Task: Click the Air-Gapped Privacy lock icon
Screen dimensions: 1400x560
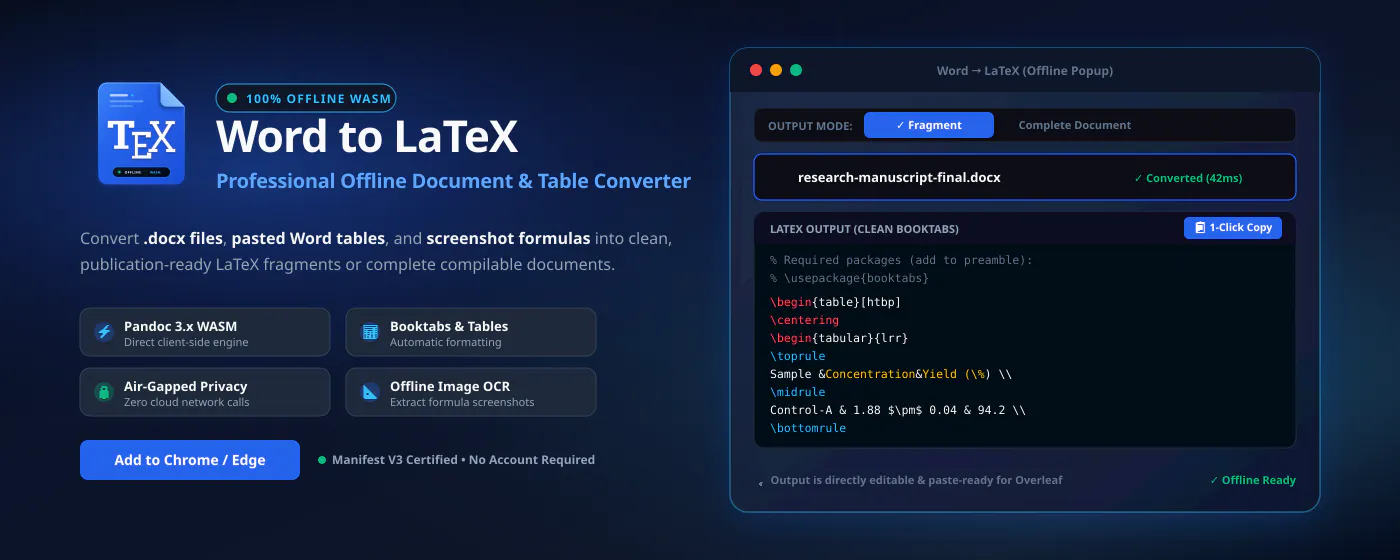Action: click(x=104, y=392)
